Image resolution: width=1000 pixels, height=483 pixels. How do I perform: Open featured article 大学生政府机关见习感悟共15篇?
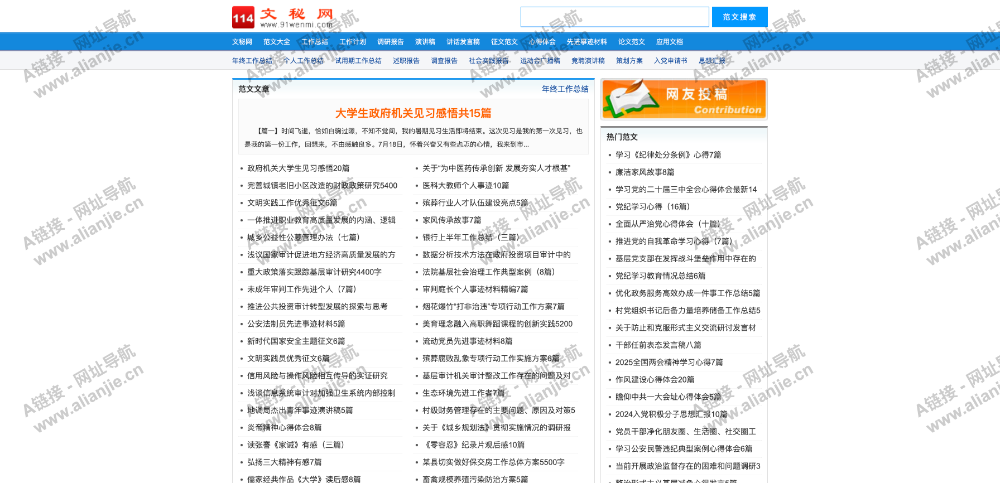pos(413,113)
